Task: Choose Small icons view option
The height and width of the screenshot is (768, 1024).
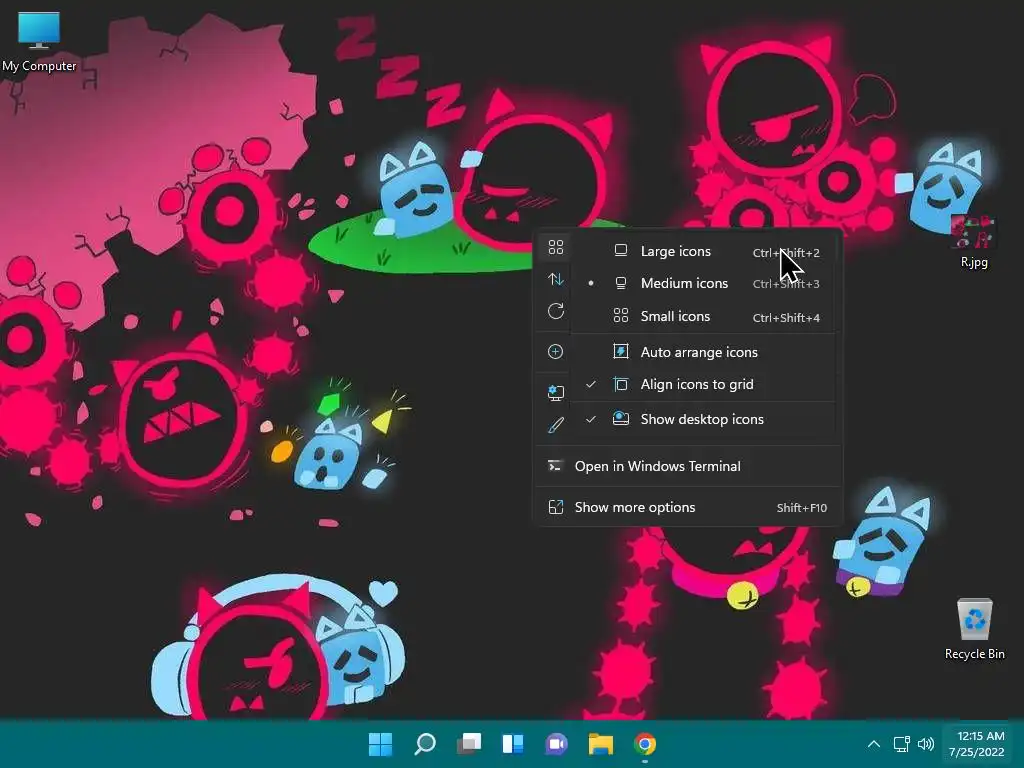Action: tap(704, 317)
